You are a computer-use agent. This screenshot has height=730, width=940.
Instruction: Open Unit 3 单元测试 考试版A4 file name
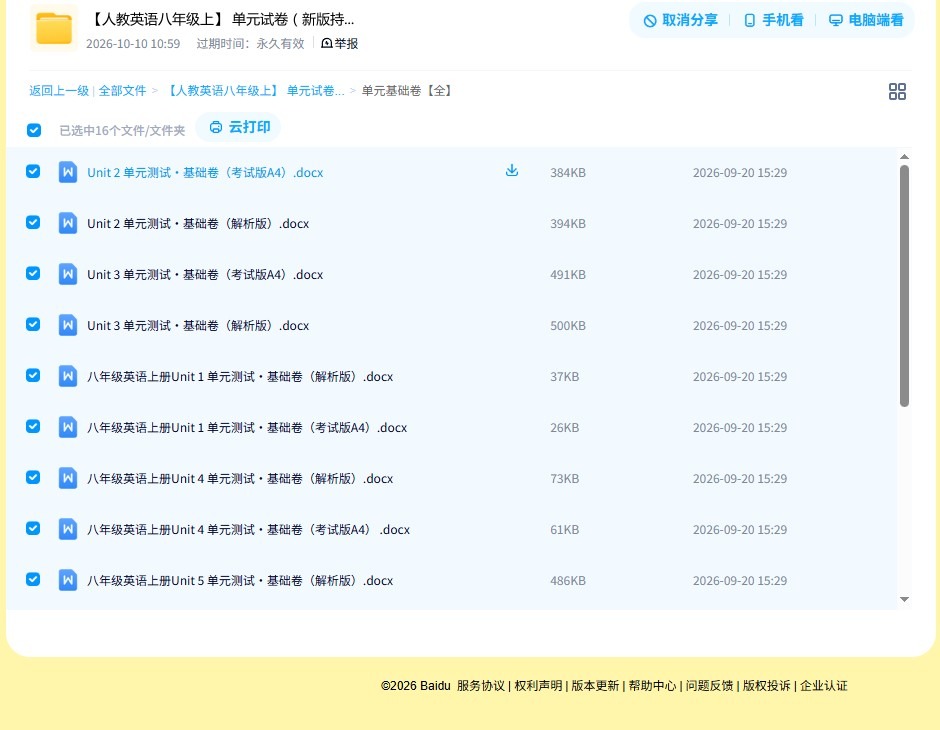[205, 274]
